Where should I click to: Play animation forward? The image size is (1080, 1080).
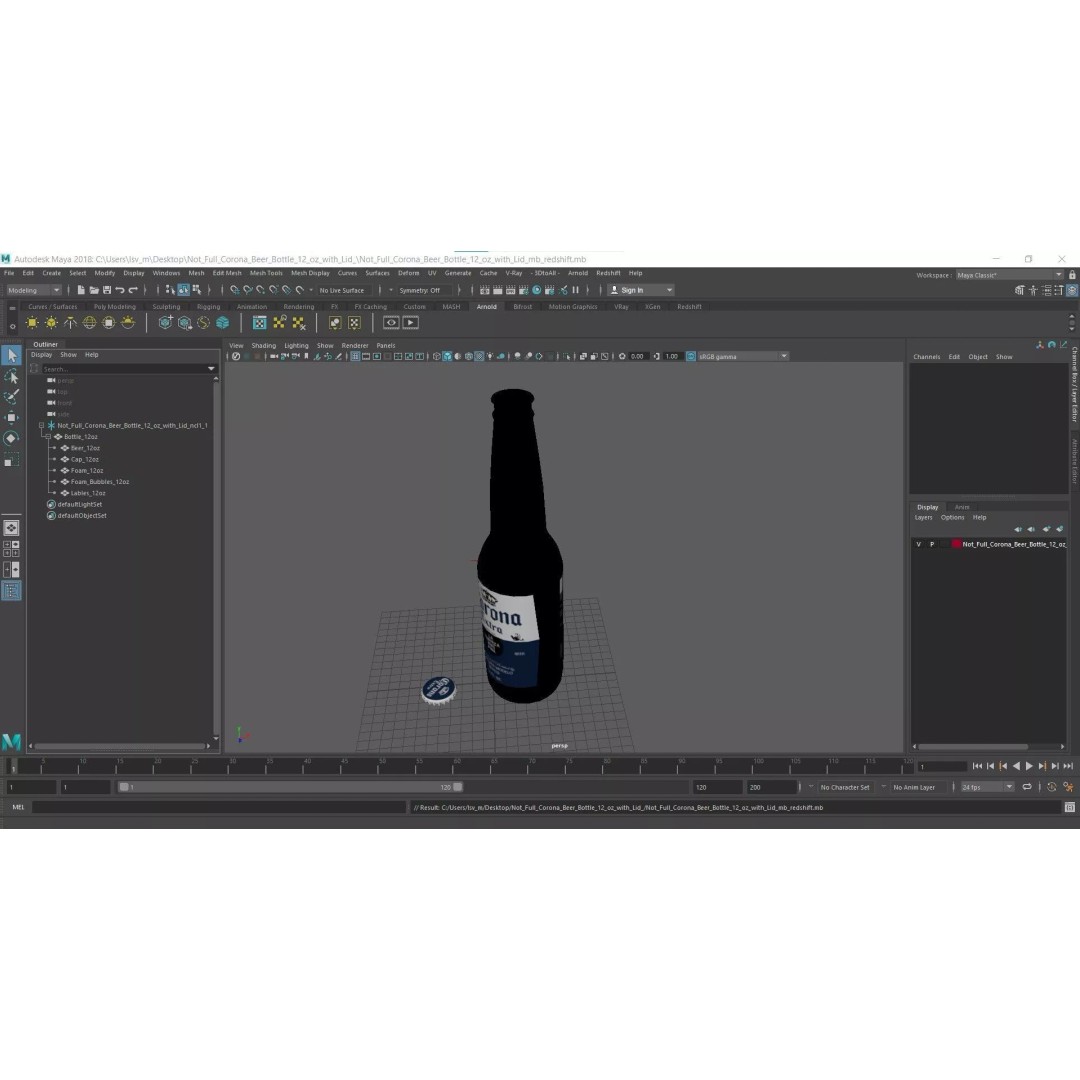(x=1029, y=766)
